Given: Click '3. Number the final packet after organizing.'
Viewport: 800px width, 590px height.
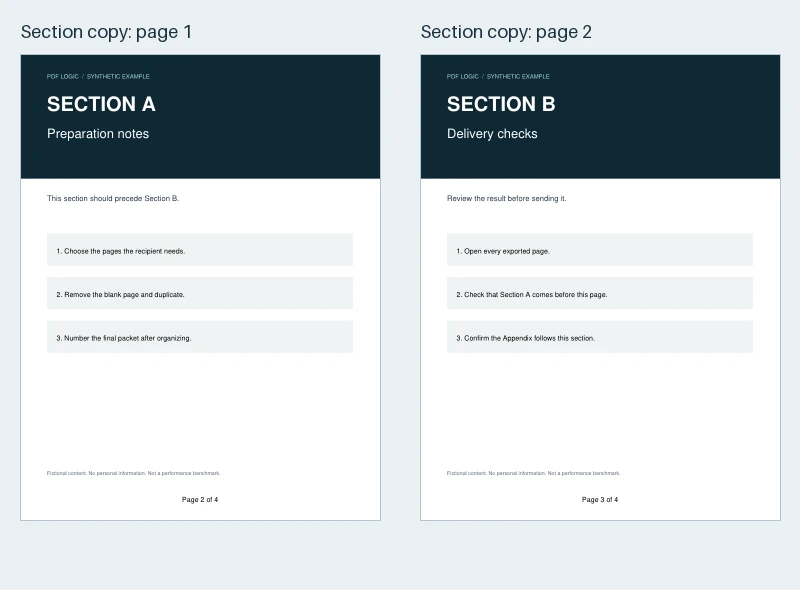Looking at the screenshot, I should point(200,336).
